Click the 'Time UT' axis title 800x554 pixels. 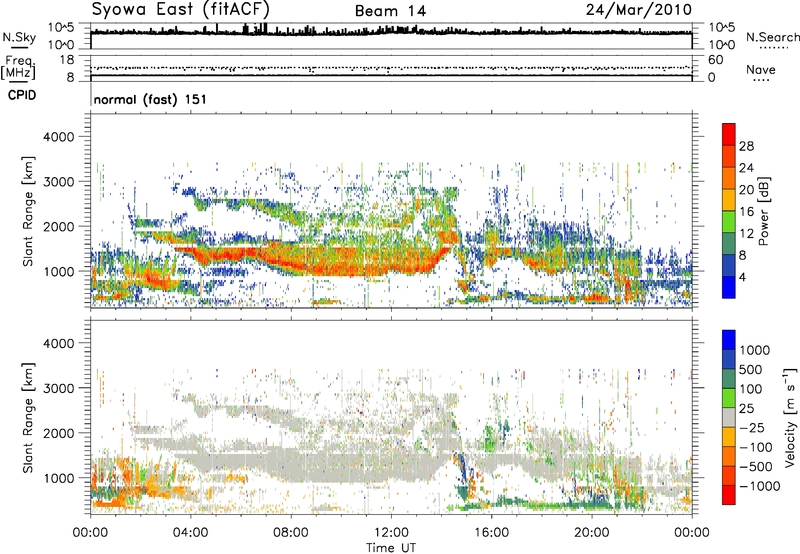391,548
